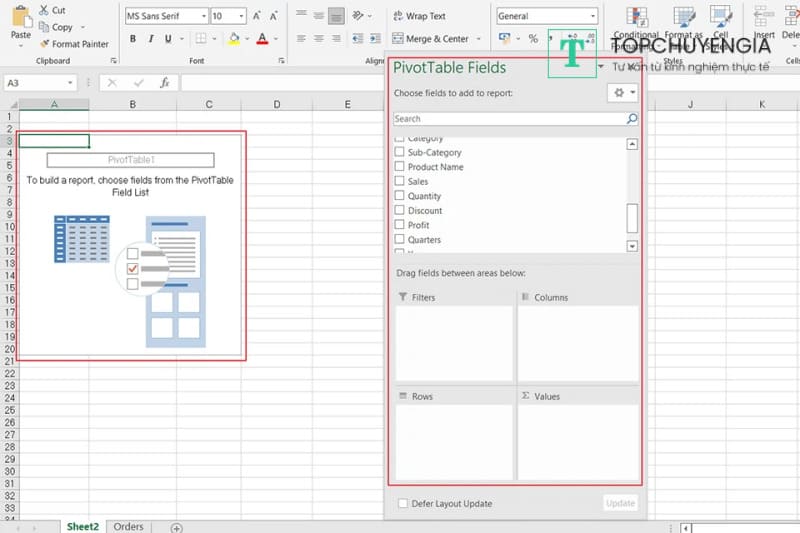Add a new sheet with plus icon
This screenshot has width=800, height=533.
pos(177,527)
